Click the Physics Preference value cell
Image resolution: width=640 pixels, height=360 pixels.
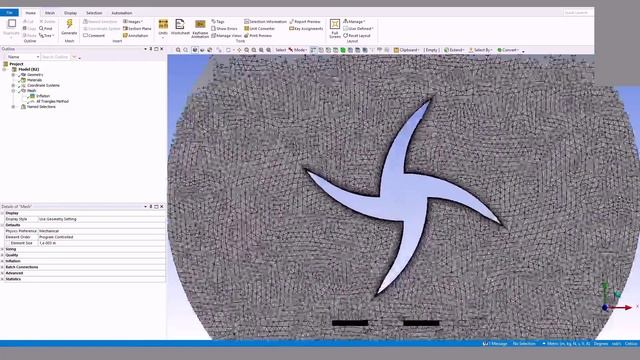click(102, 231)
